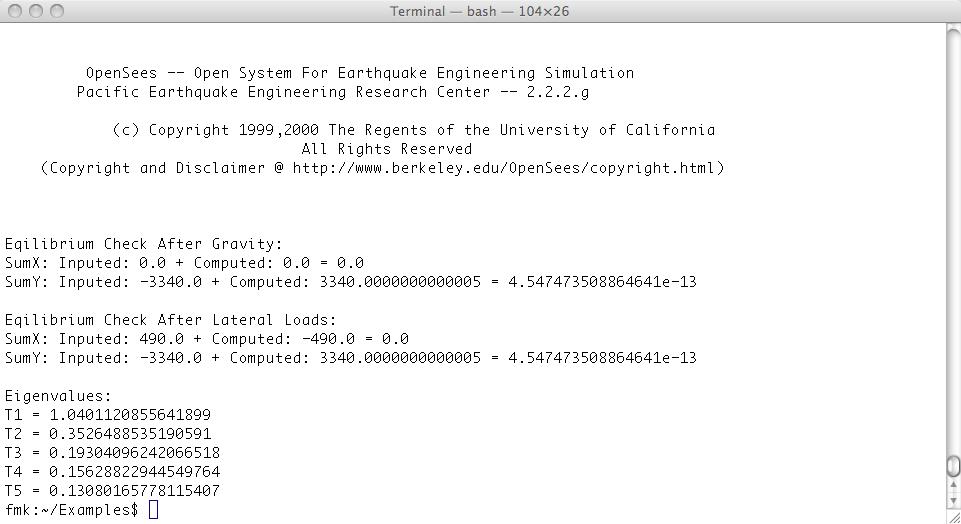Click the 'Terminal — bash — 104×26' title text
The width and height of the screenshot is (961, 524).
coord(479,11)
